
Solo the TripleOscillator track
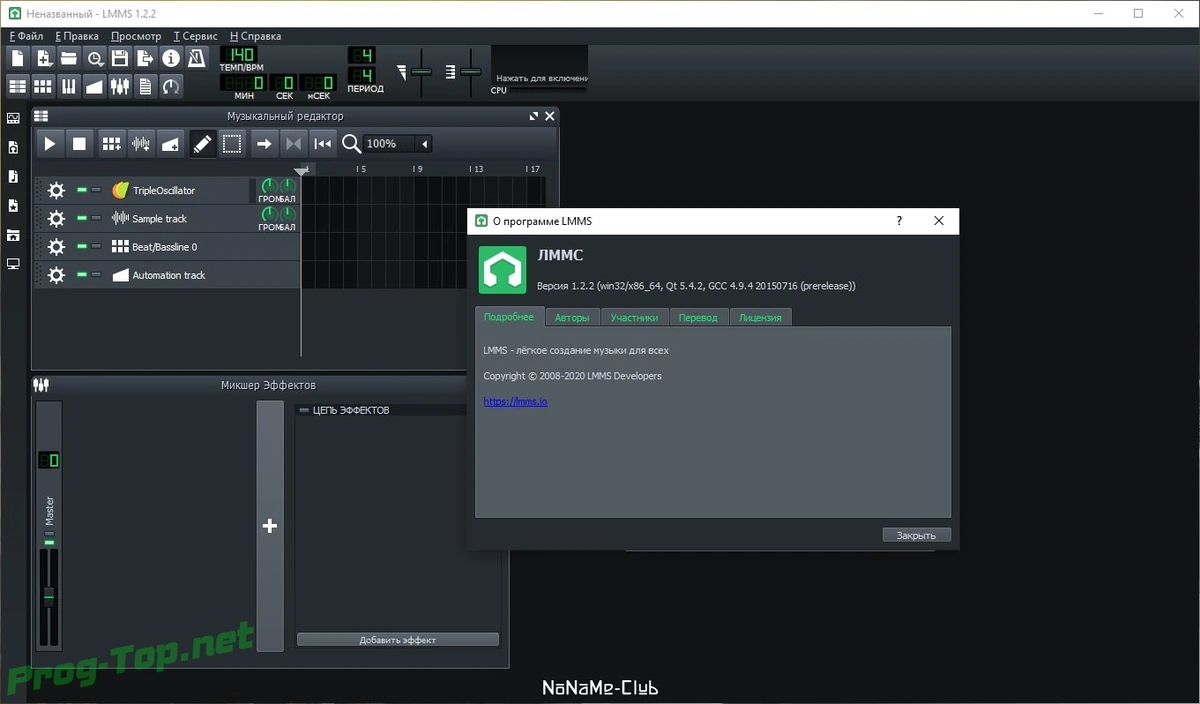point(96,190)
